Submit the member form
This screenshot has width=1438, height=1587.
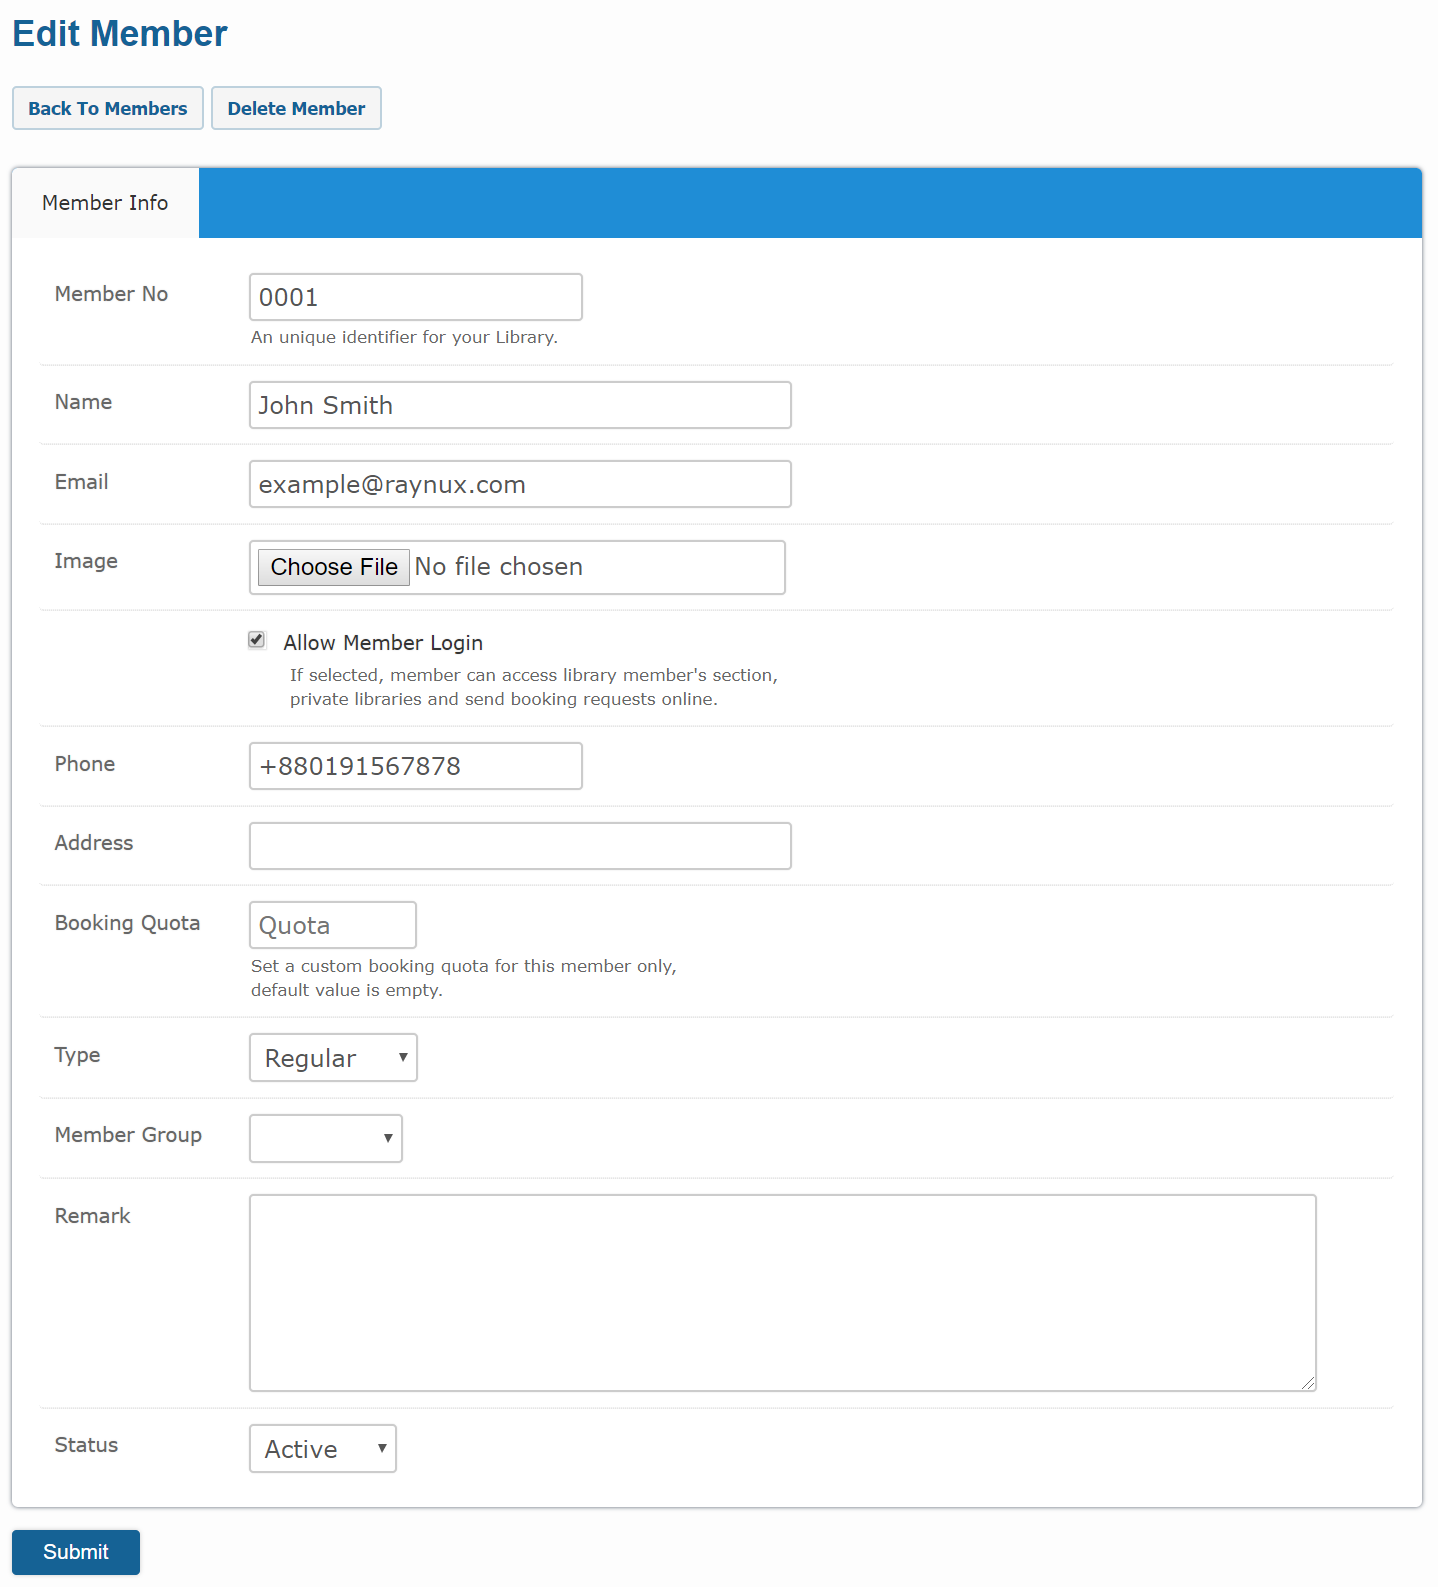click(76, 1552)
